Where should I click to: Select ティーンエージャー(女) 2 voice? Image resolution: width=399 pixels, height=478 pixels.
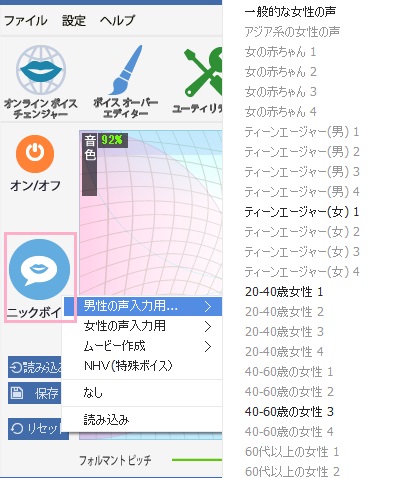(x=302, y=232)
